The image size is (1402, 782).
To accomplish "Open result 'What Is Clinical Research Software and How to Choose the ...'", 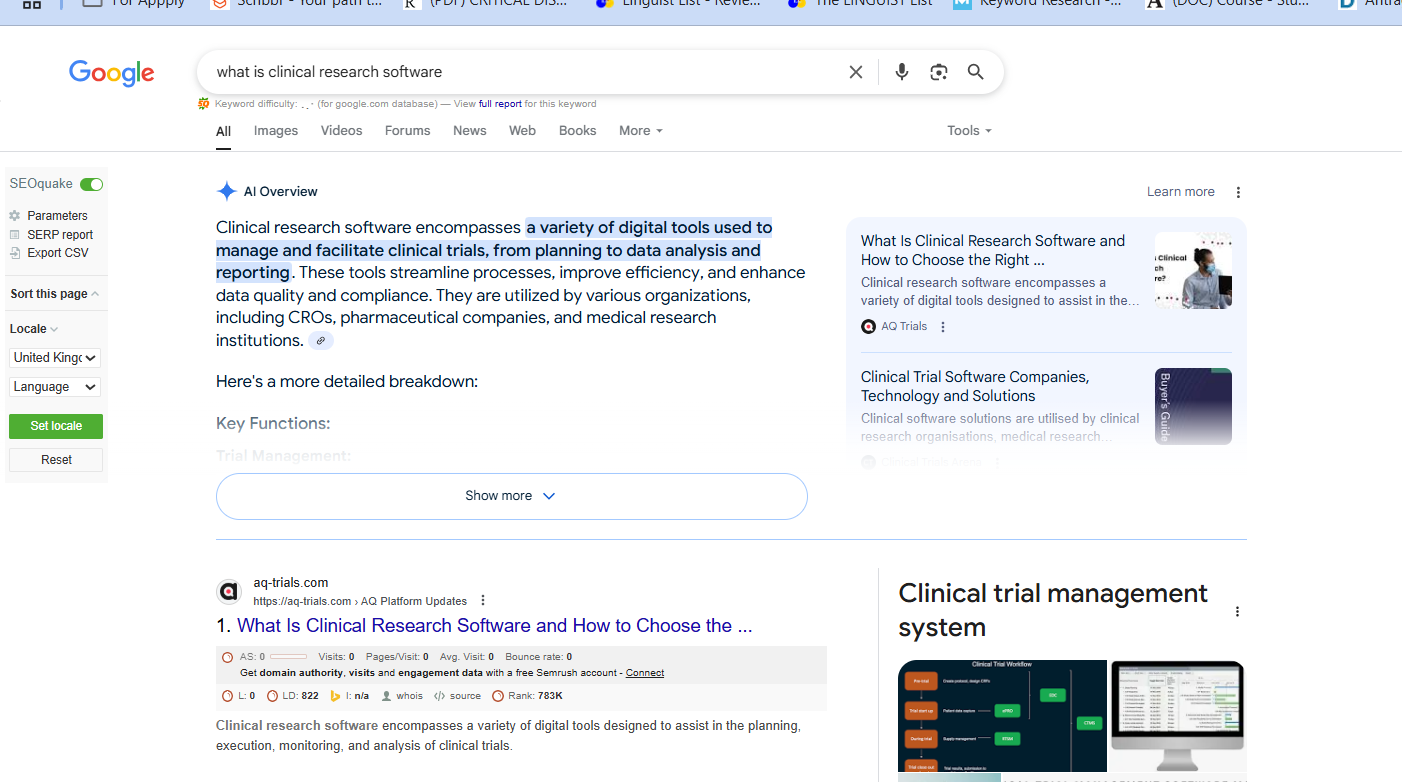I will (x=494, y=626).
